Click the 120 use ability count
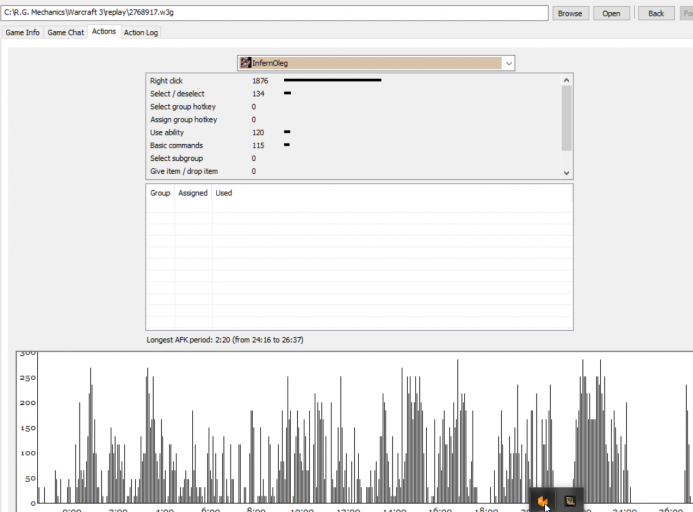Screen dimensions: 693x512 [258, 132]
